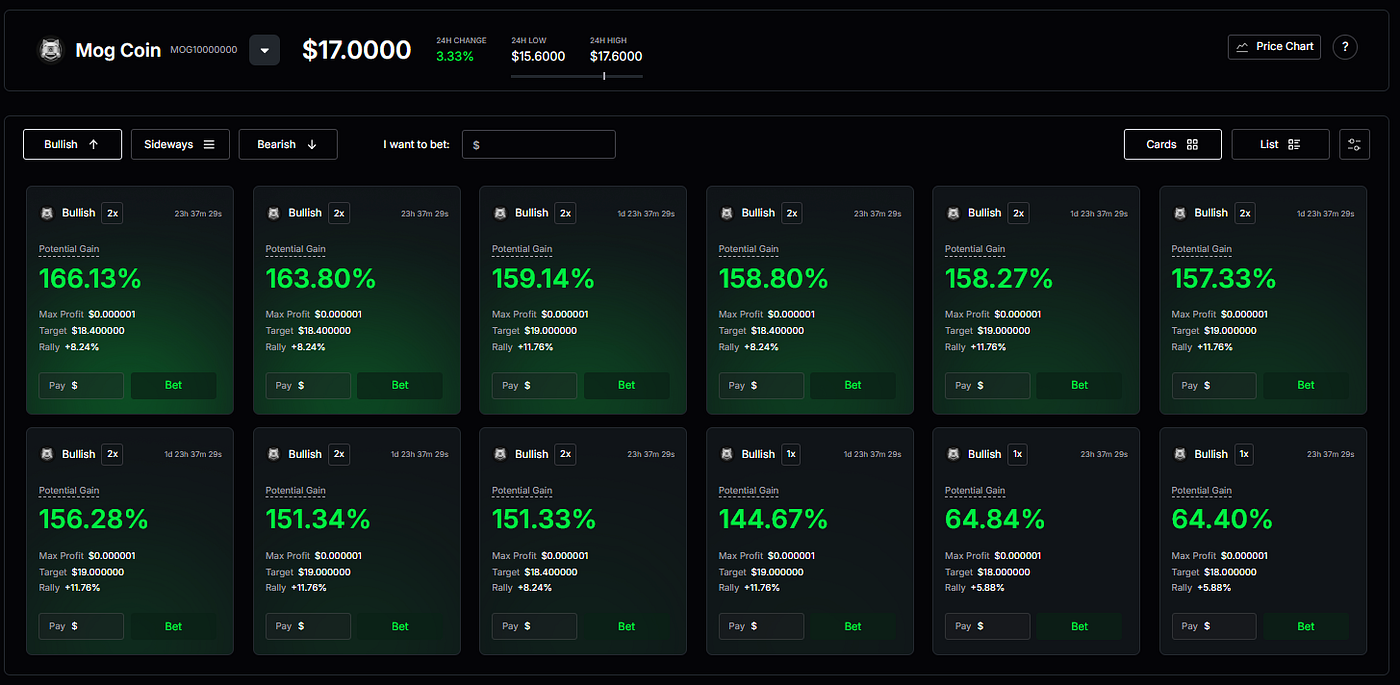
Task: Click the 1x badge on the 64.84% card
Action: (1018, 454)
